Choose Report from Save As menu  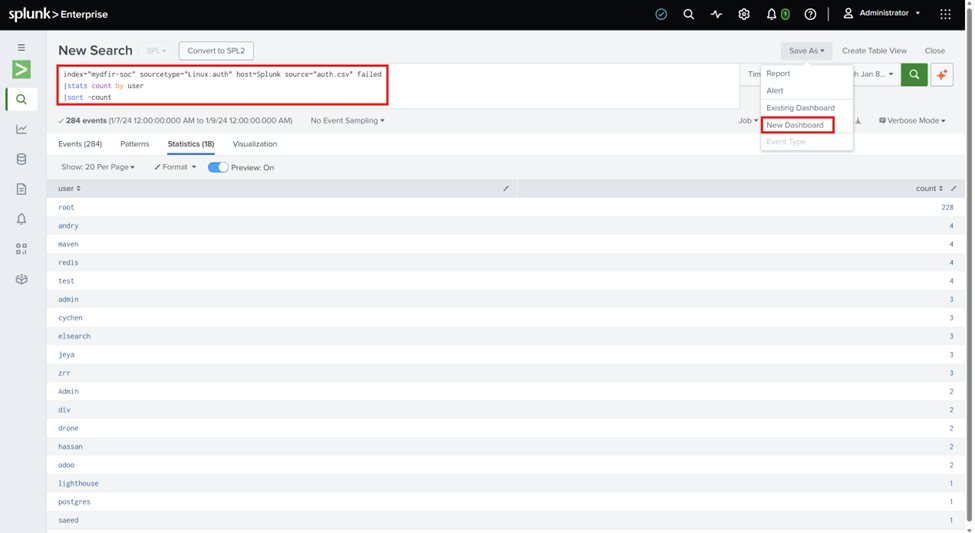pos(778,73)
